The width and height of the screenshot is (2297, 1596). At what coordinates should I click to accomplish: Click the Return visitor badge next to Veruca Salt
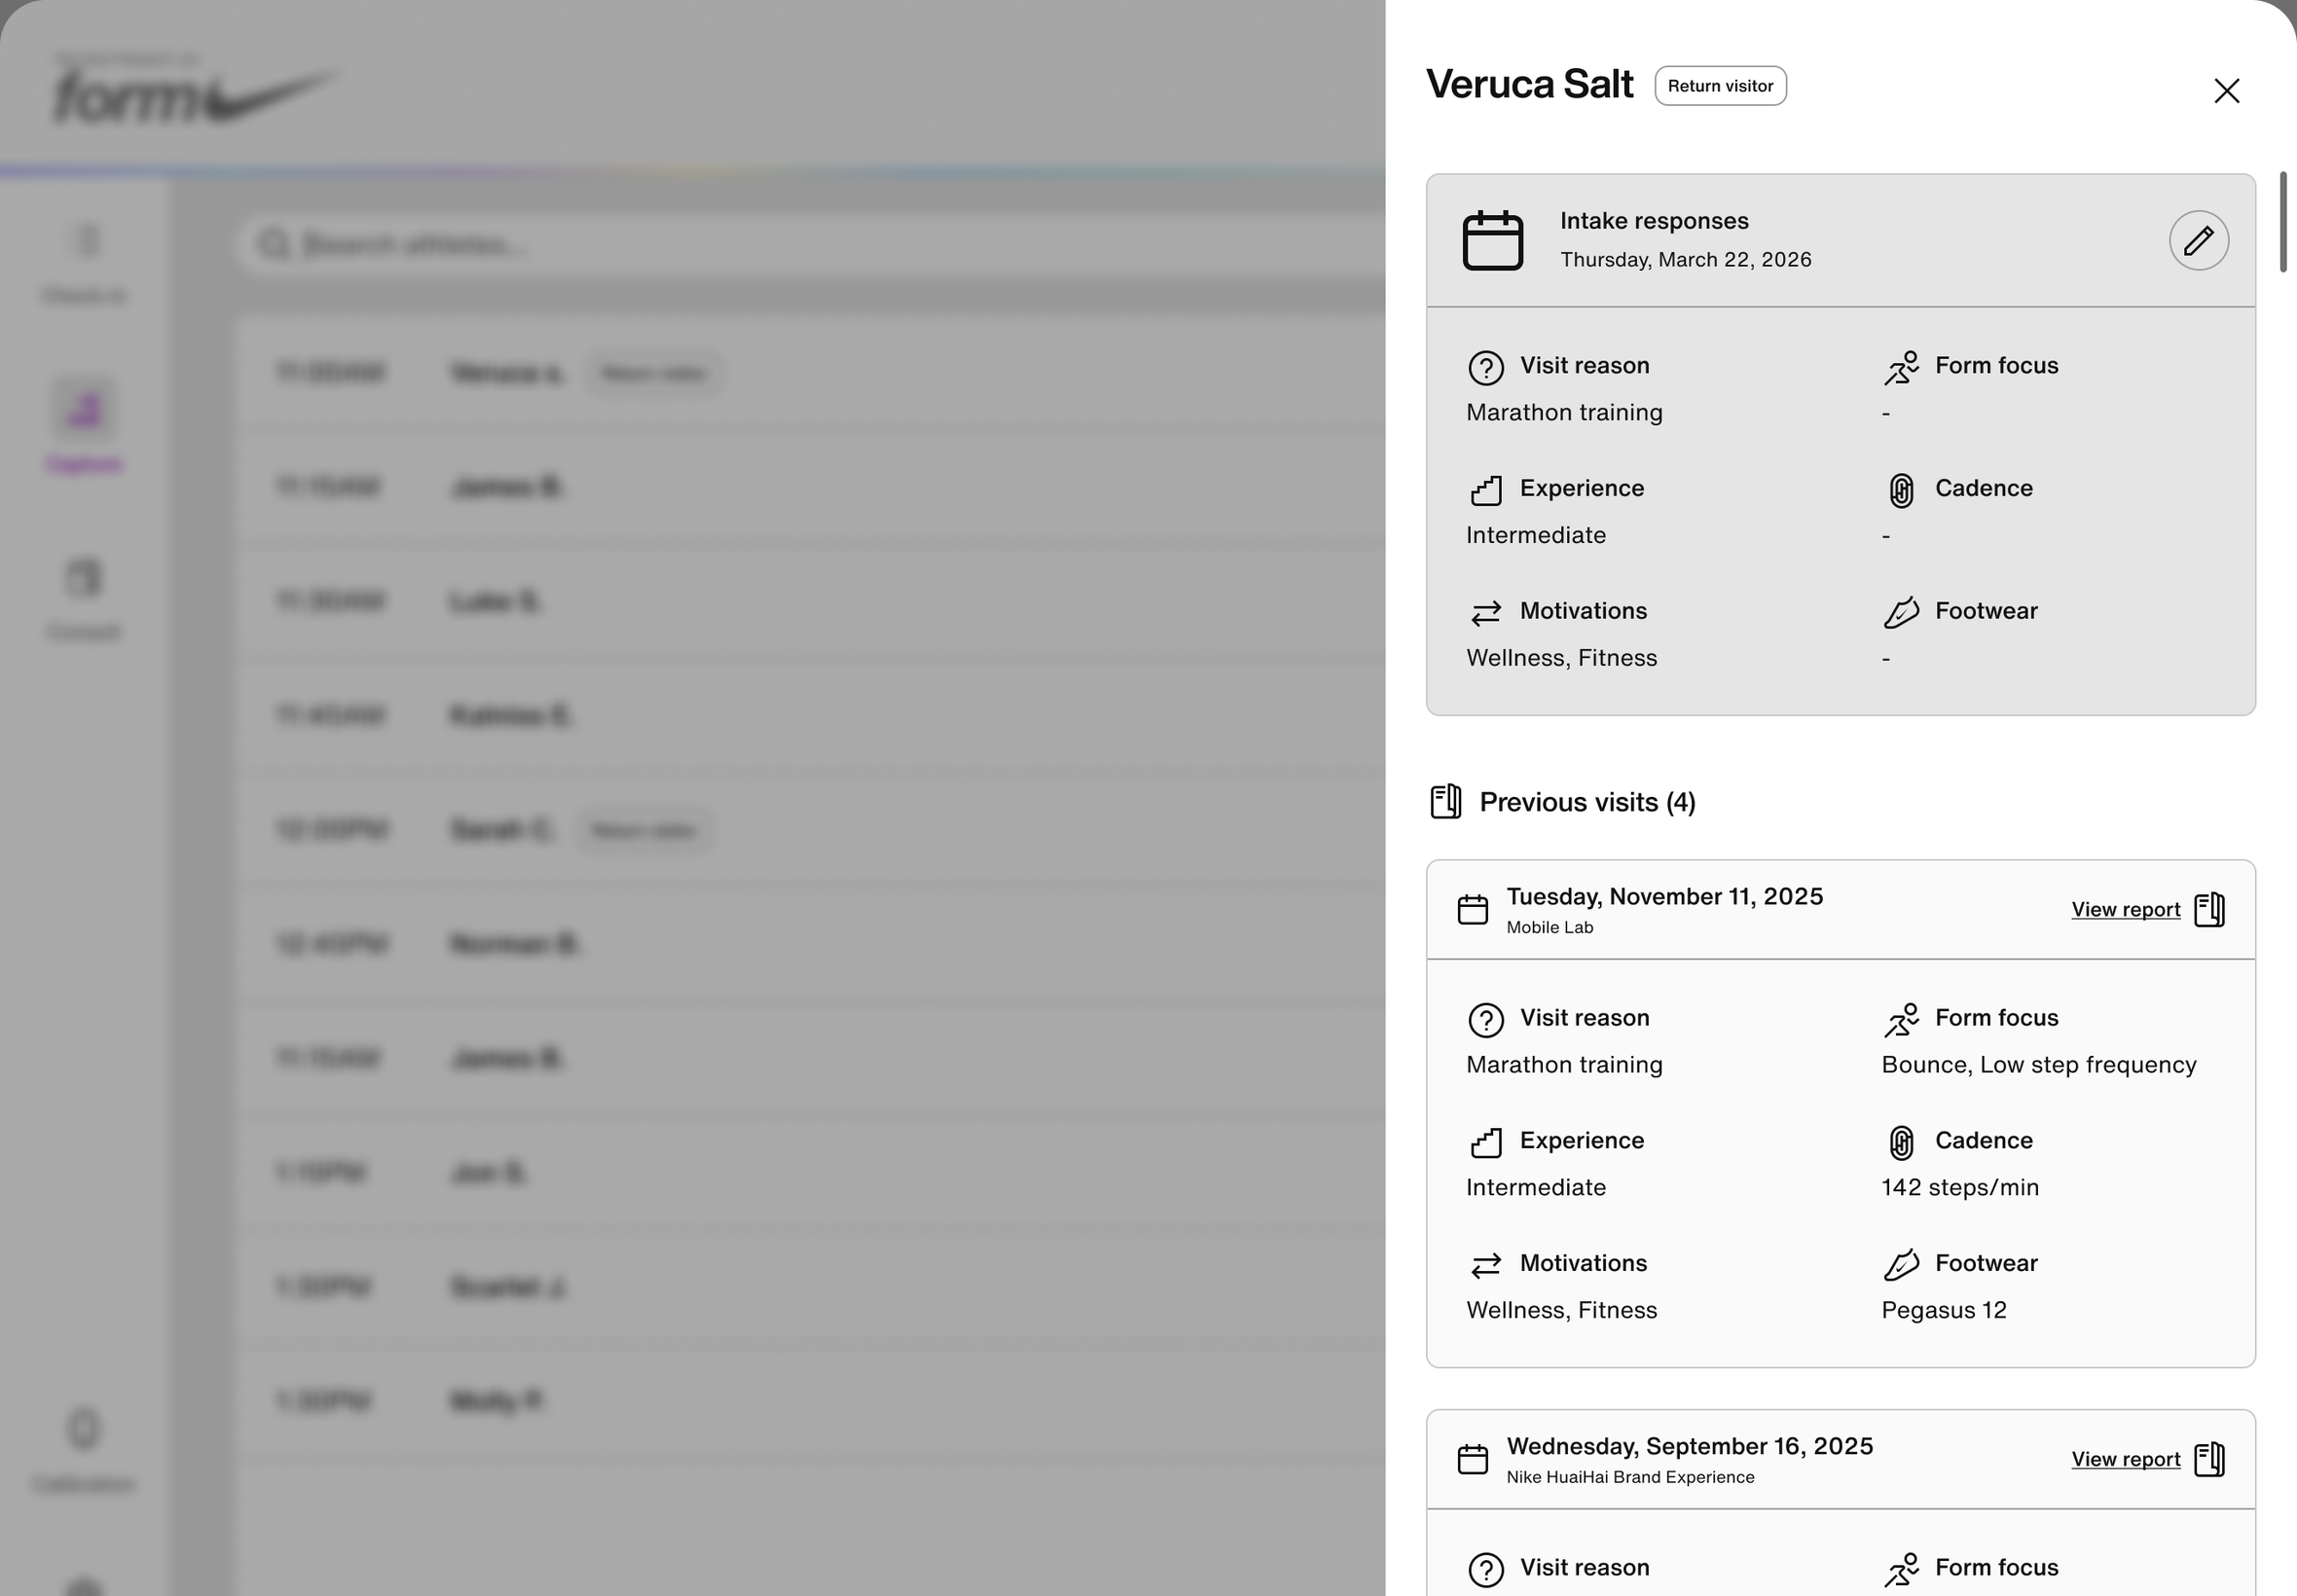pyautogui.click(x=1720, y=86)
